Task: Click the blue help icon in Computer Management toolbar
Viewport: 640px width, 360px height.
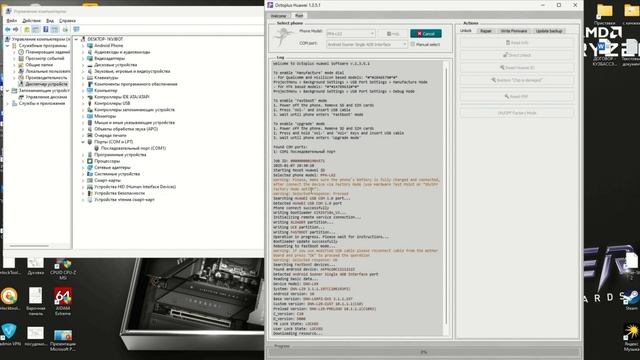Action: click(46, 29)
